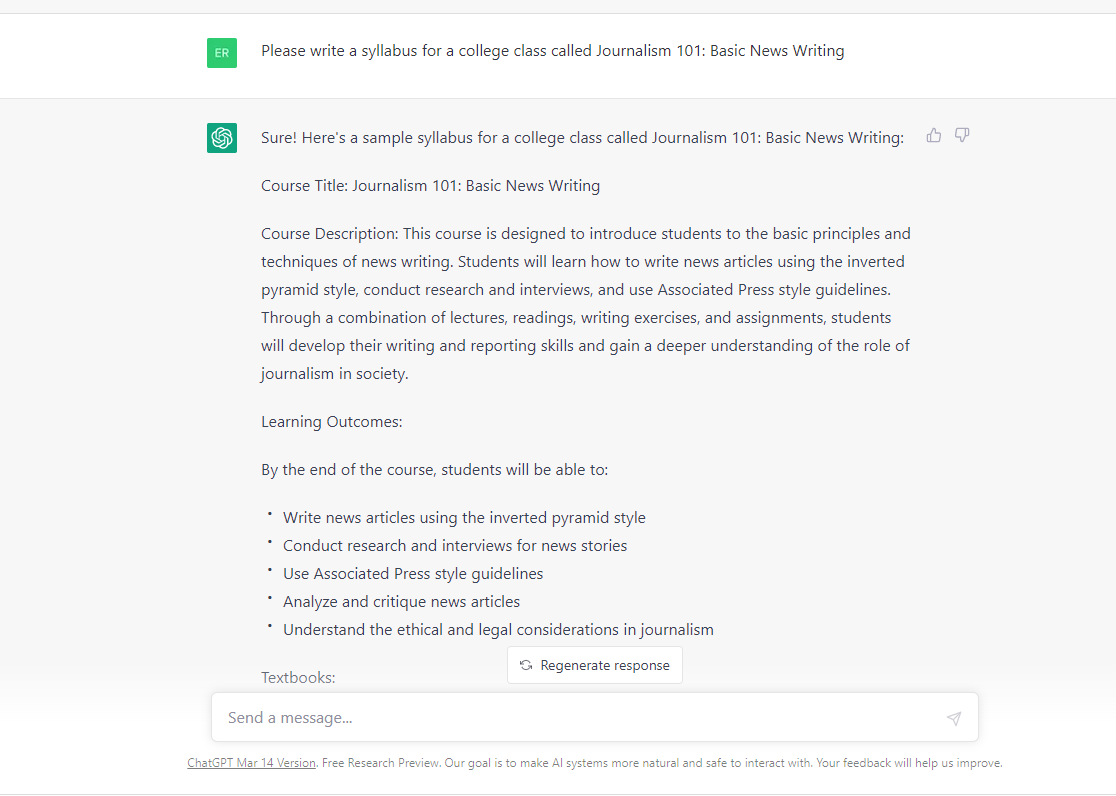1116x796 pixels.
Task: Give a thumbs up to the response
Action: (x=933, y=135)
